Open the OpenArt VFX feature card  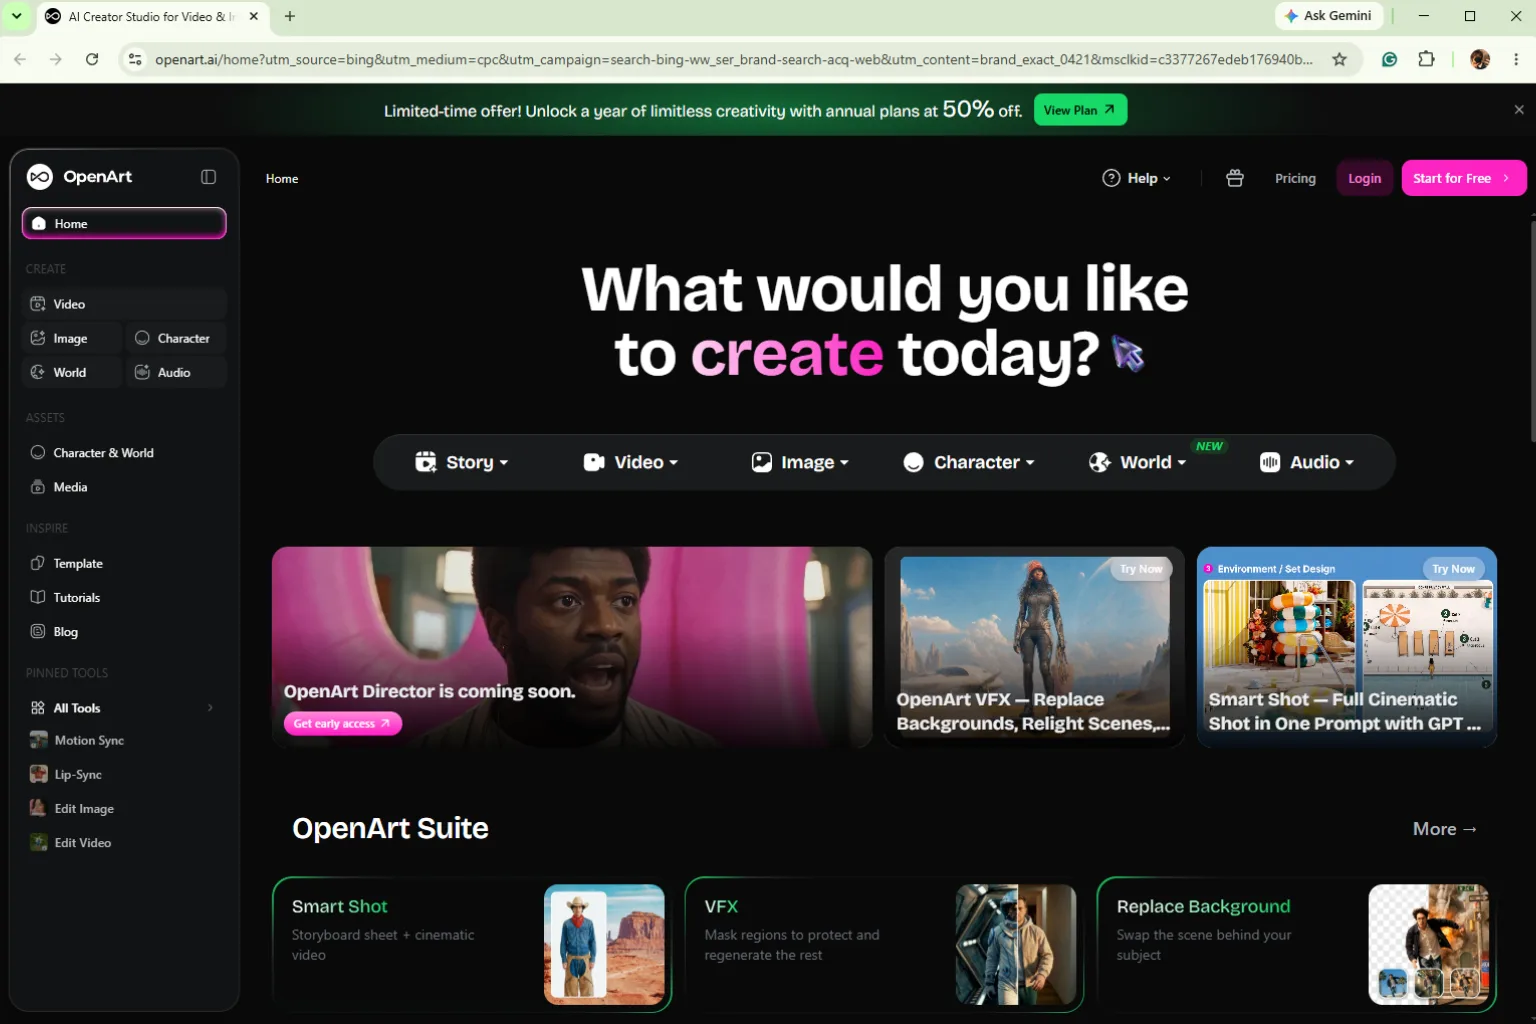point(1034,647)
